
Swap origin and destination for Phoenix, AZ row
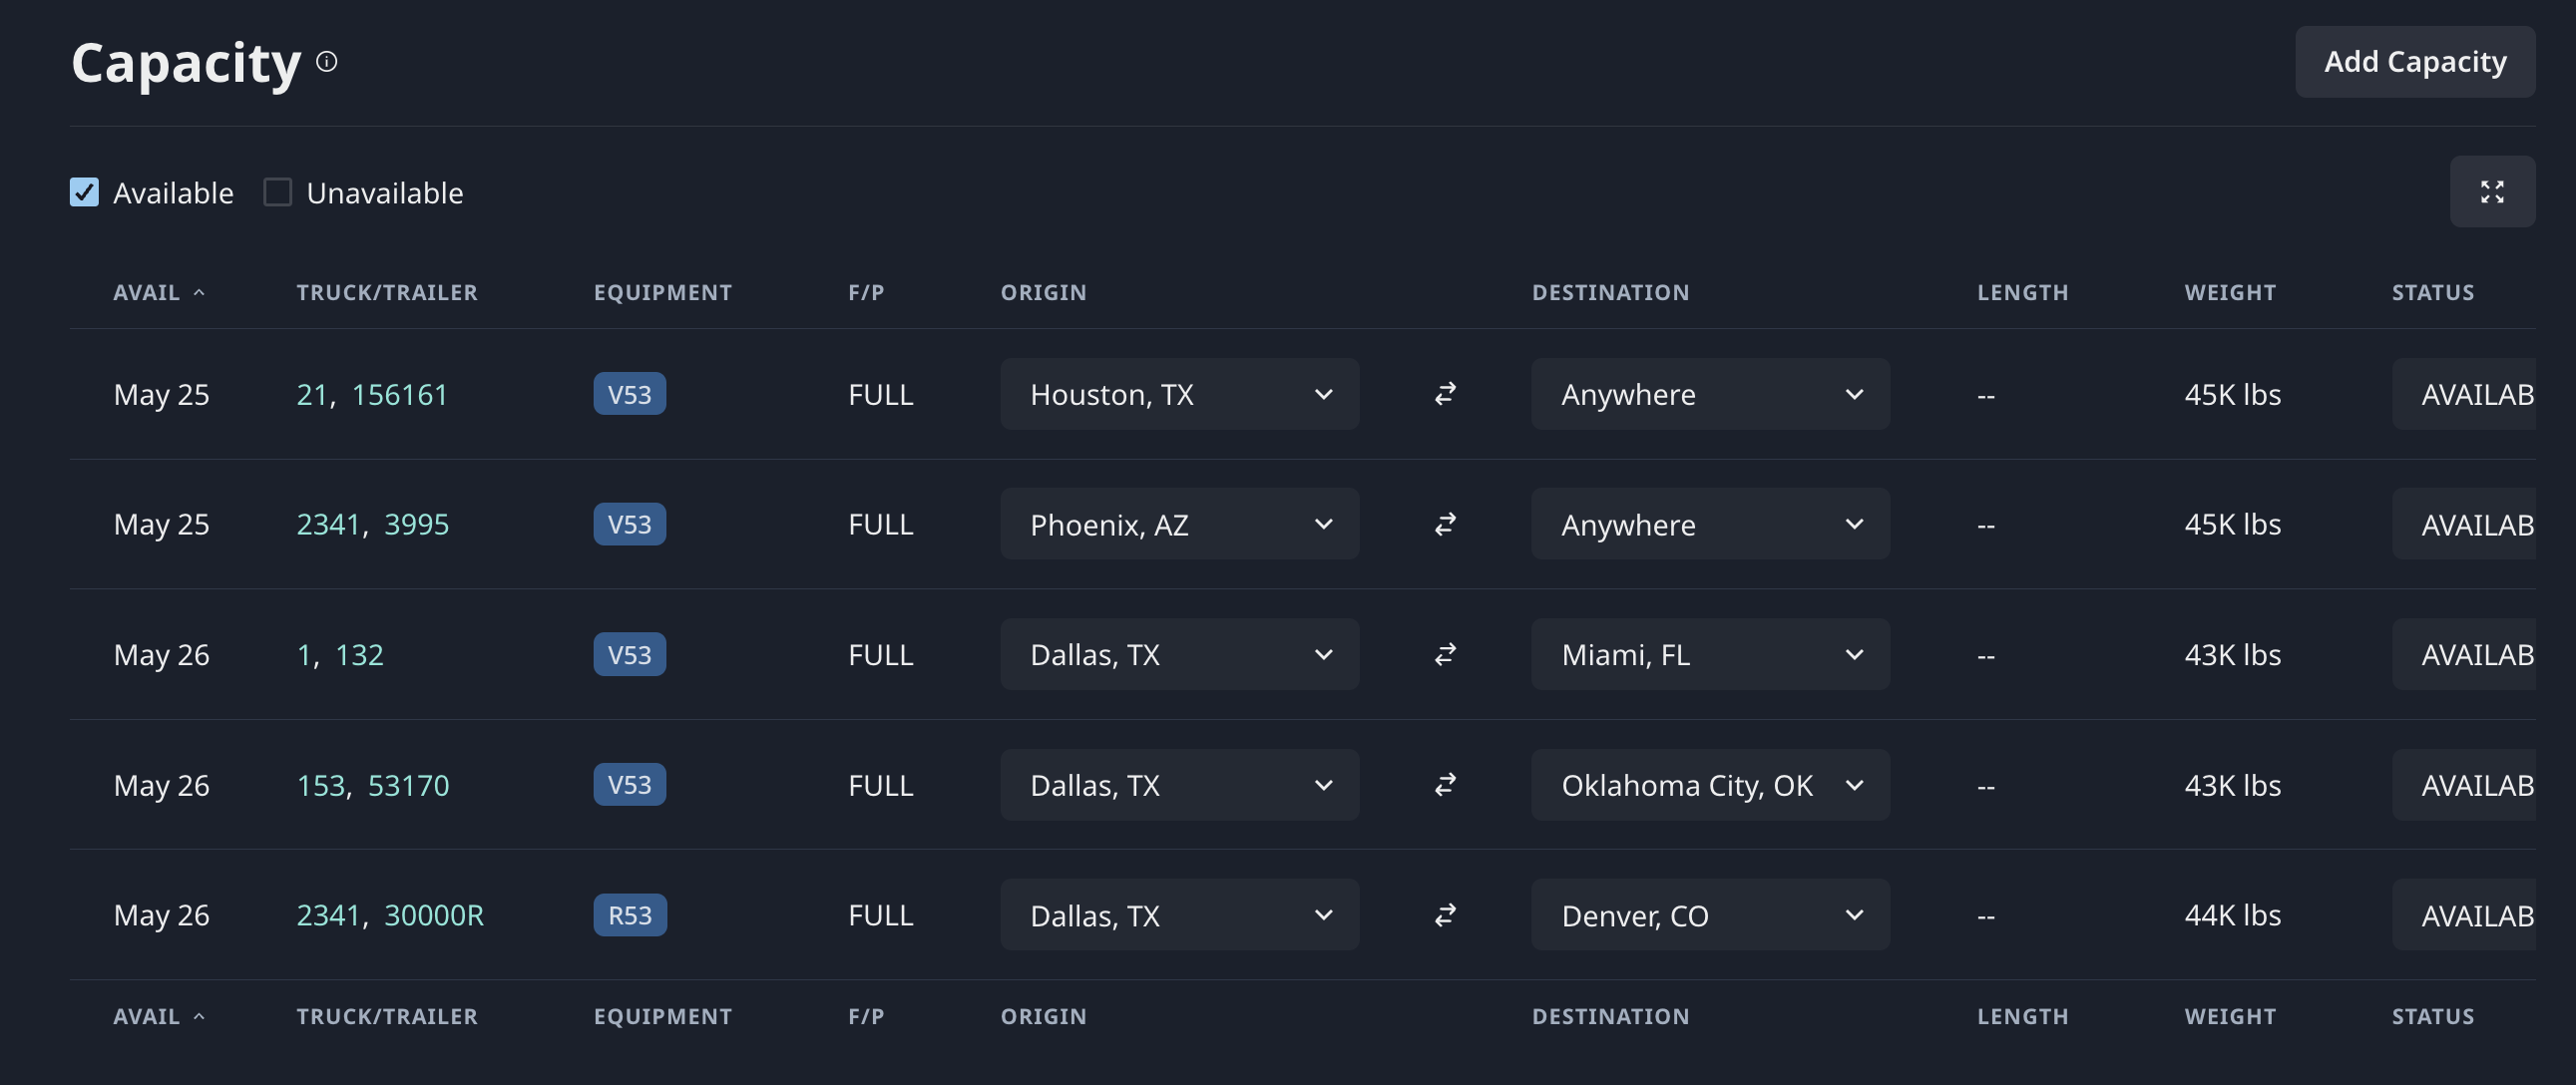(1445, 524)
